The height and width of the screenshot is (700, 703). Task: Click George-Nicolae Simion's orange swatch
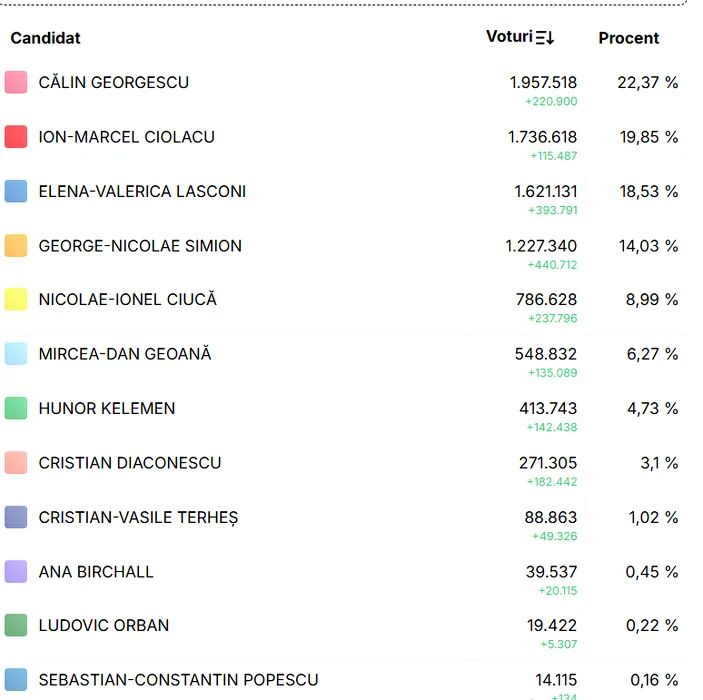click(16, 246)
